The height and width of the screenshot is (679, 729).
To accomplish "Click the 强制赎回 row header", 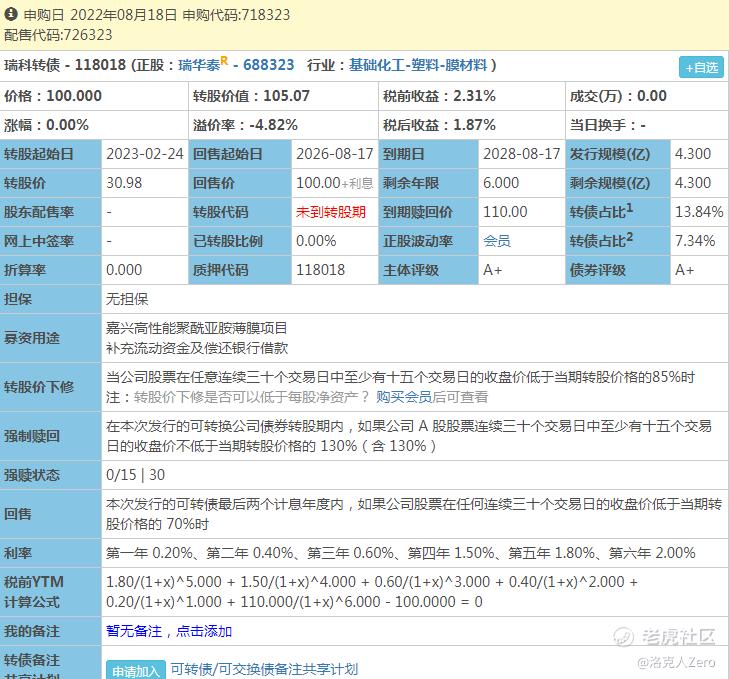I will click(50, 436).
